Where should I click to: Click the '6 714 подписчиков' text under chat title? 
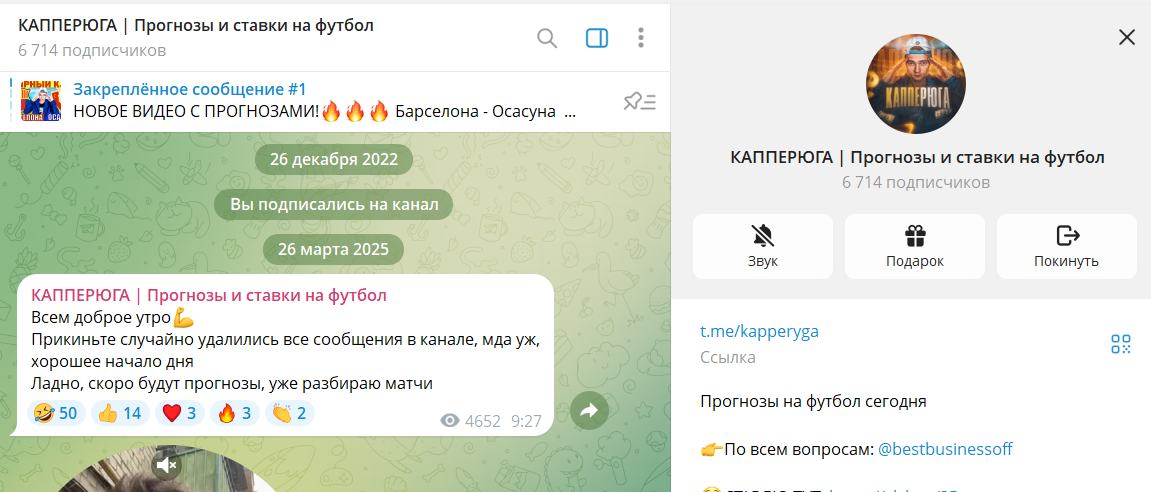pos(92,51)
